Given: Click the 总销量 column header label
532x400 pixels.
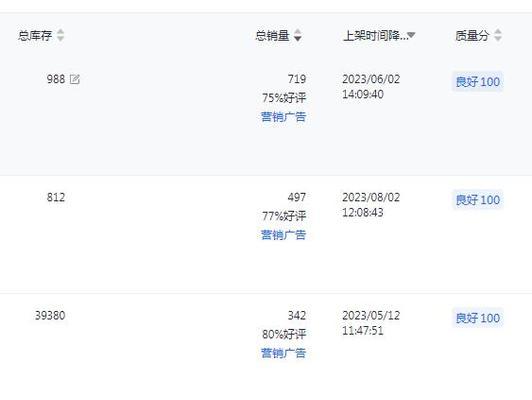Looking at the screenshot, I should click(272, 35).
